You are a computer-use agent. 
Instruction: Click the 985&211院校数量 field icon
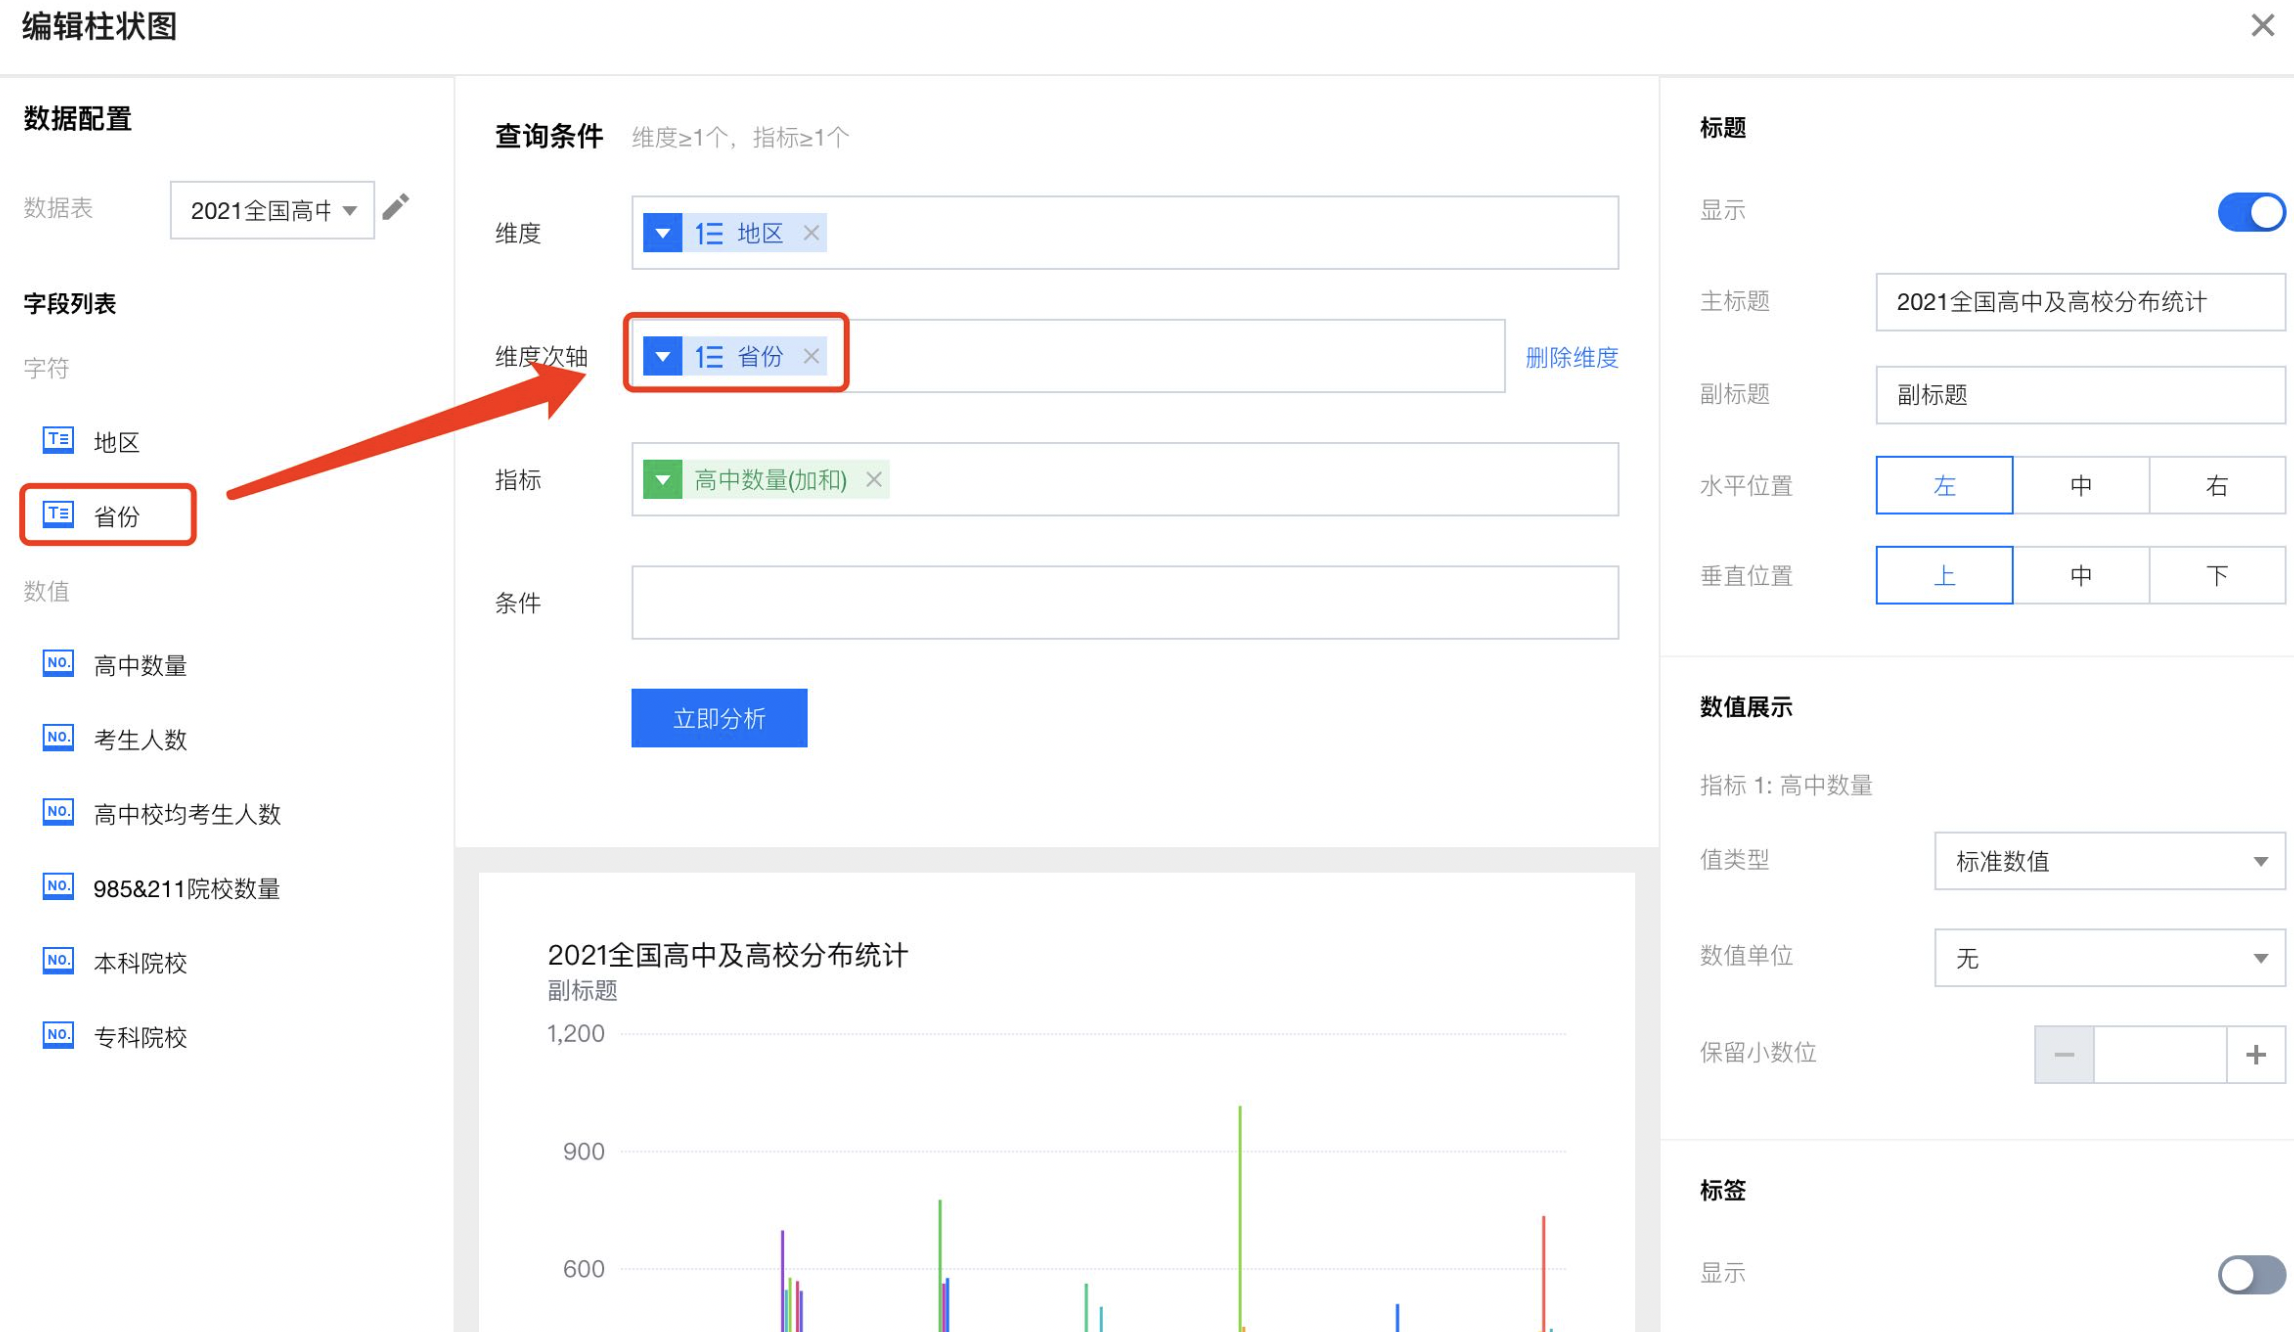[58, 887]
